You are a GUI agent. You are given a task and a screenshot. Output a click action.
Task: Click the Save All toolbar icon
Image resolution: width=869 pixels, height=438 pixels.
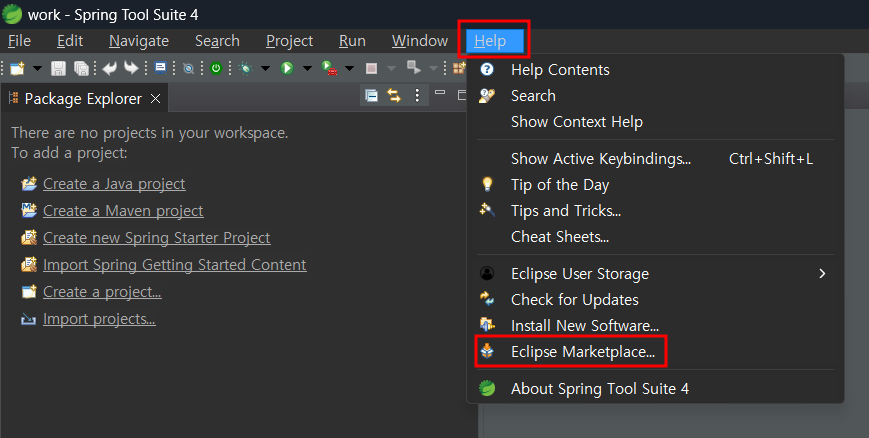pos(81,68)
